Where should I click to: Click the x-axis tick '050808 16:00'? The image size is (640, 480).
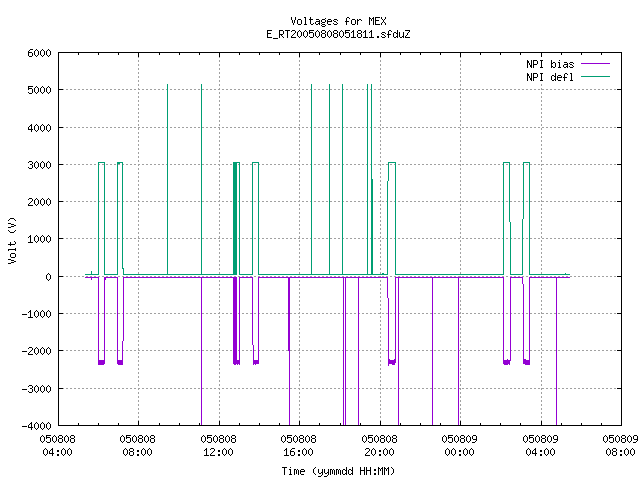(298, 446)
